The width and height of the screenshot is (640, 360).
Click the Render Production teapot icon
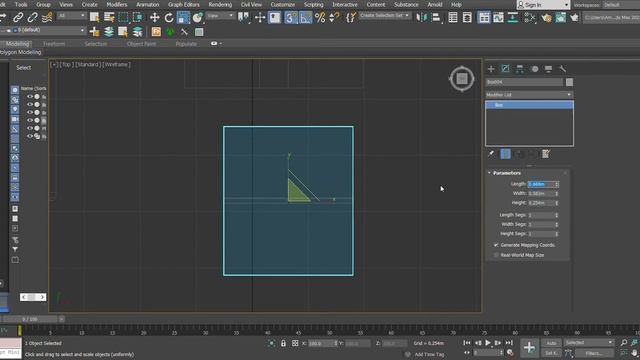[575, 18]
